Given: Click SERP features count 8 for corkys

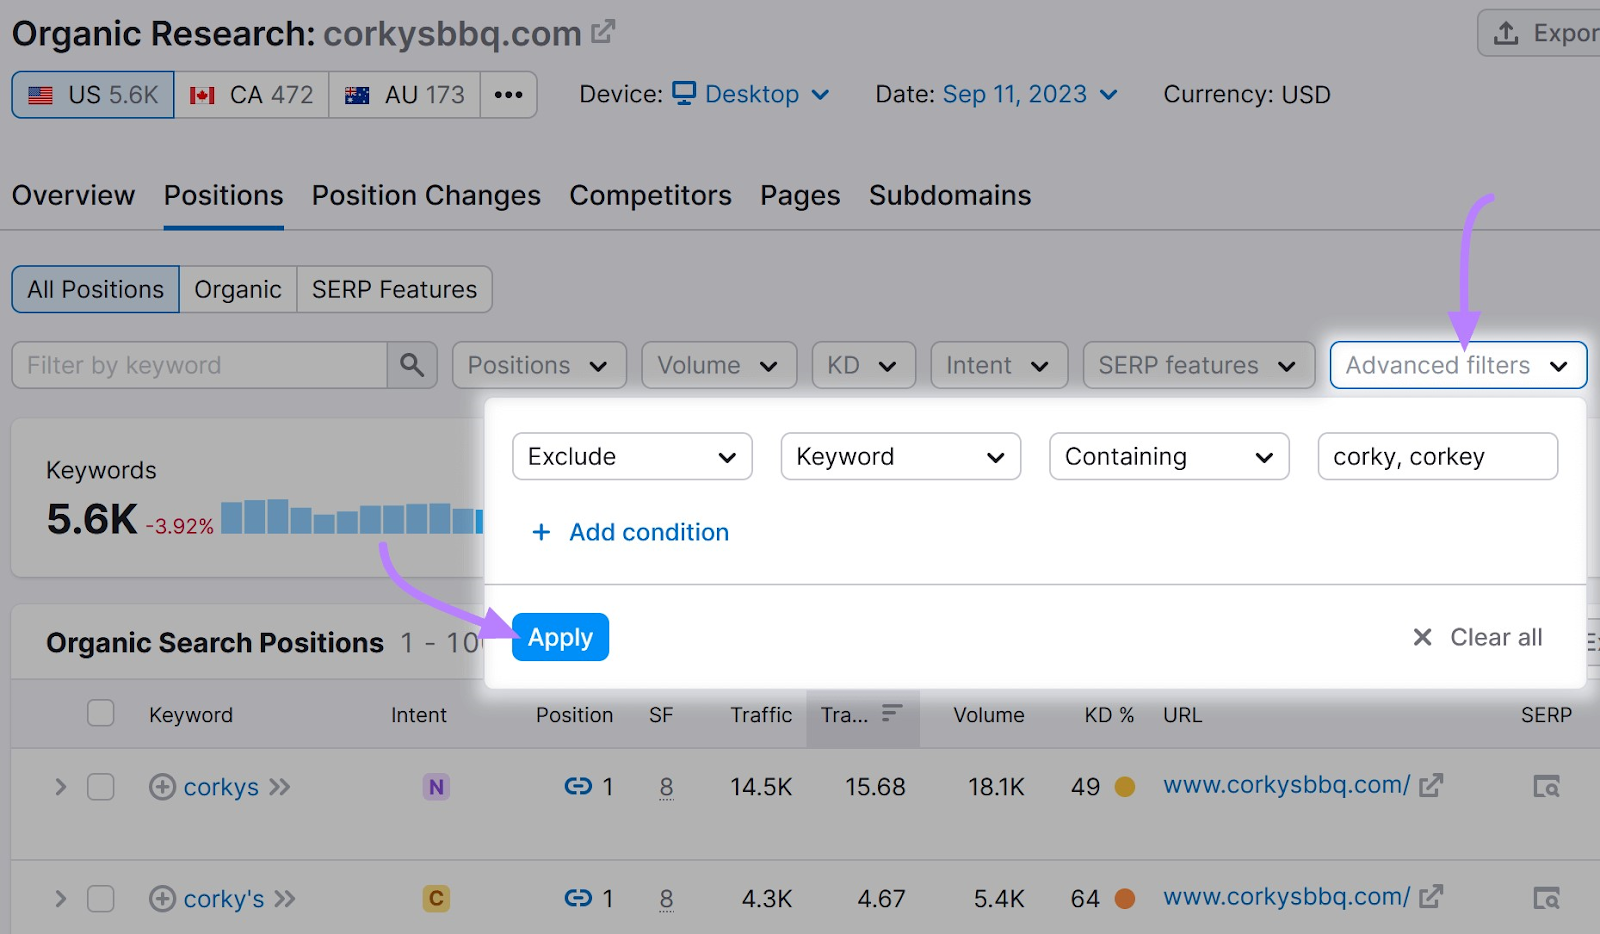Looking at the screenshot, I should (666, 787).
